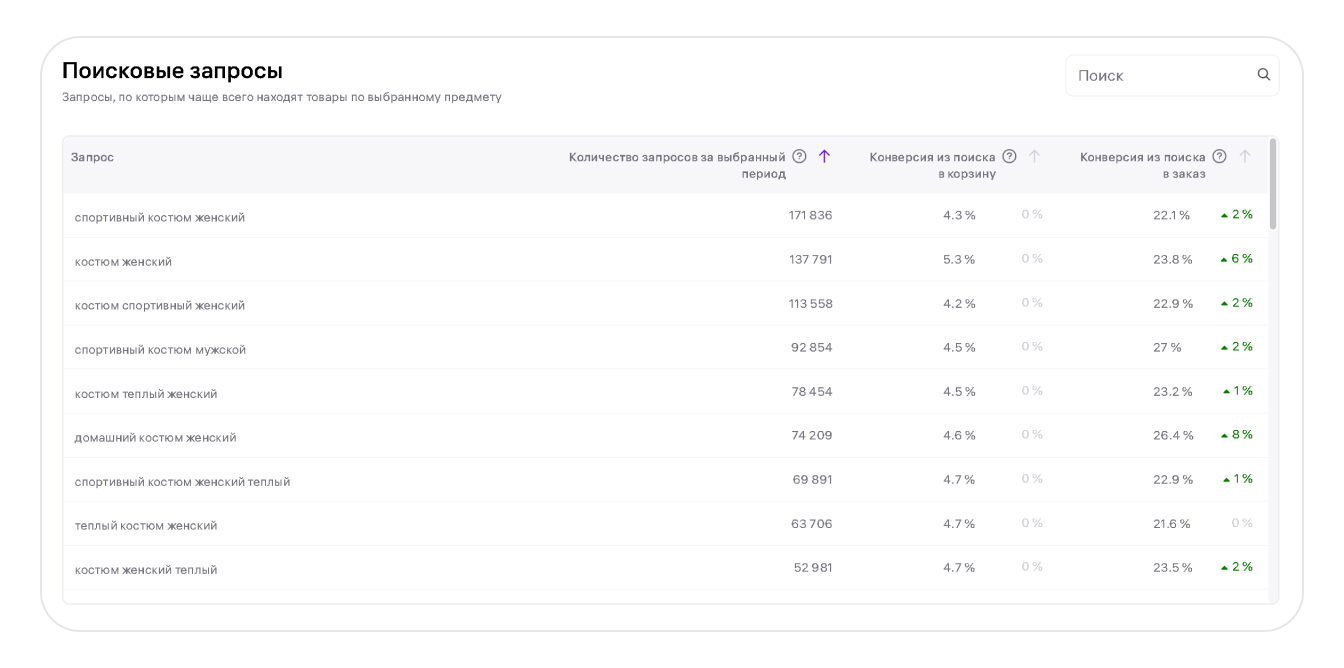Click the search magnifier icon
The height and width of the screenshot is (668, 1344).
[1263, 75]
